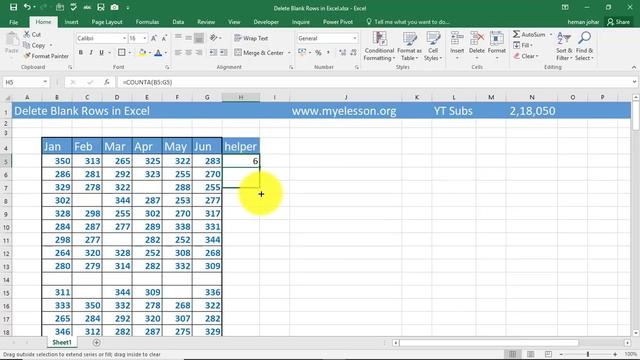Open the Find & Select menu
Screen dimensions: 640x360
click(584, 46)
